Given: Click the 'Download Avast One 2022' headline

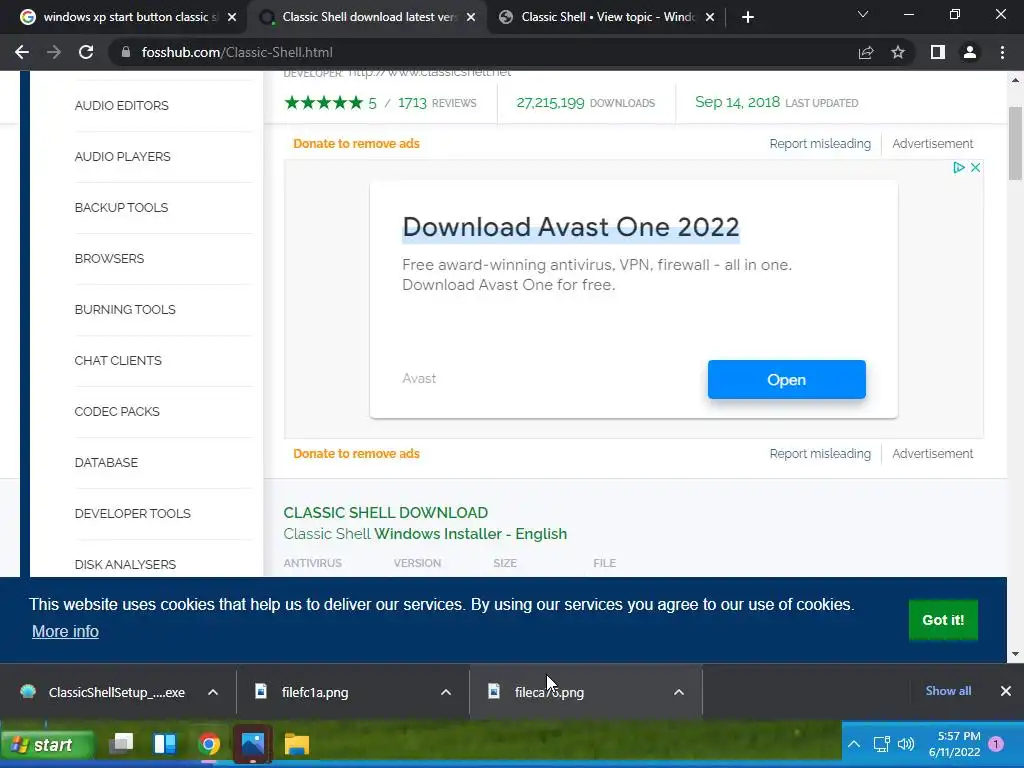Looking at the screenshot, I should tap(571, 227).
